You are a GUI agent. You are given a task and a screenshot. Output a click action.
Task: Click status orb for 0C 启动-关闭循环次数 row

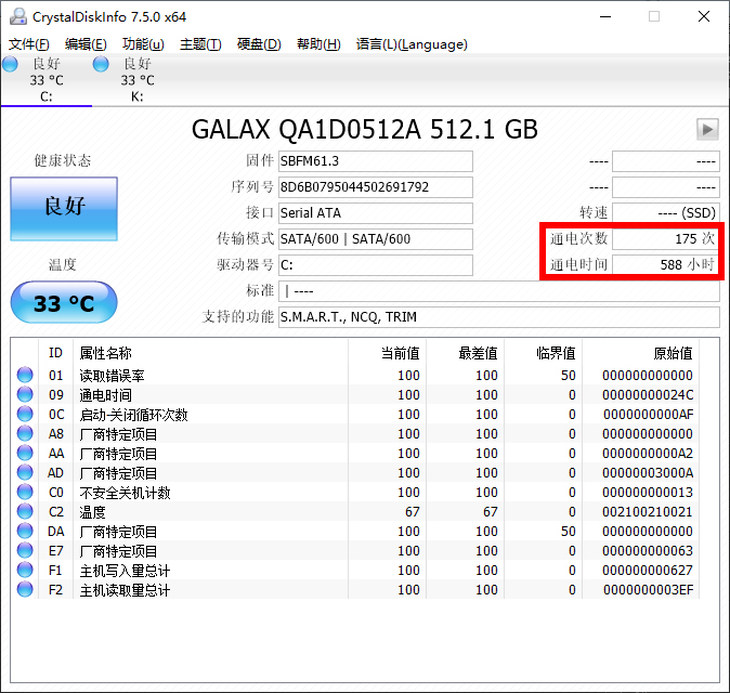pyautogui.click(x=25, y=414)
